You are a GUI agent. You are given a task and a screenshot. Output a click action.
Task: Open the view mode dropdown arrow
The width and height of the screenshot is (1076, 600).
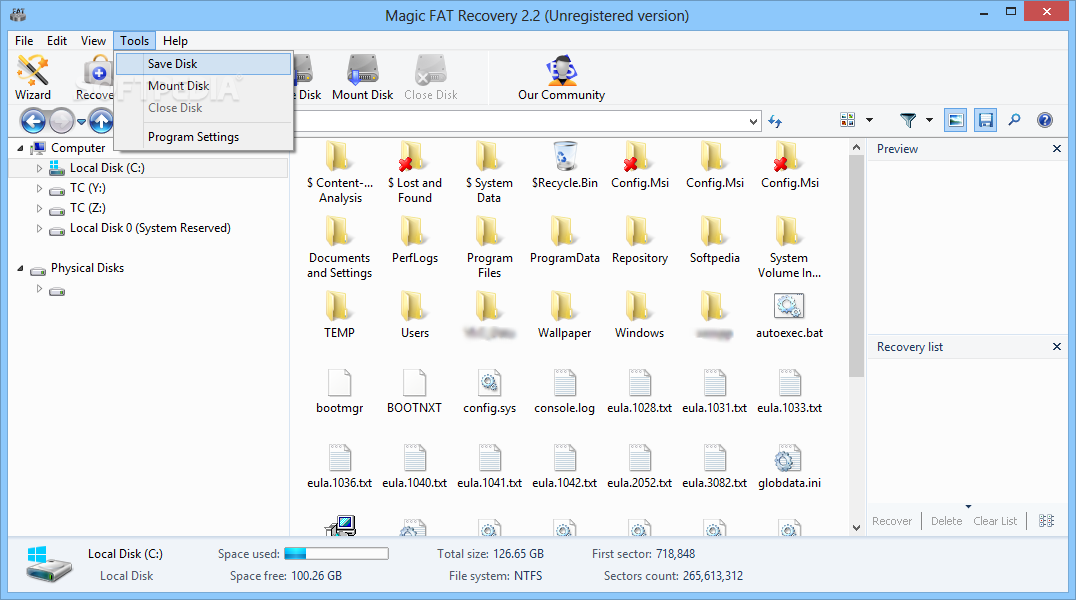click(869, 120)
